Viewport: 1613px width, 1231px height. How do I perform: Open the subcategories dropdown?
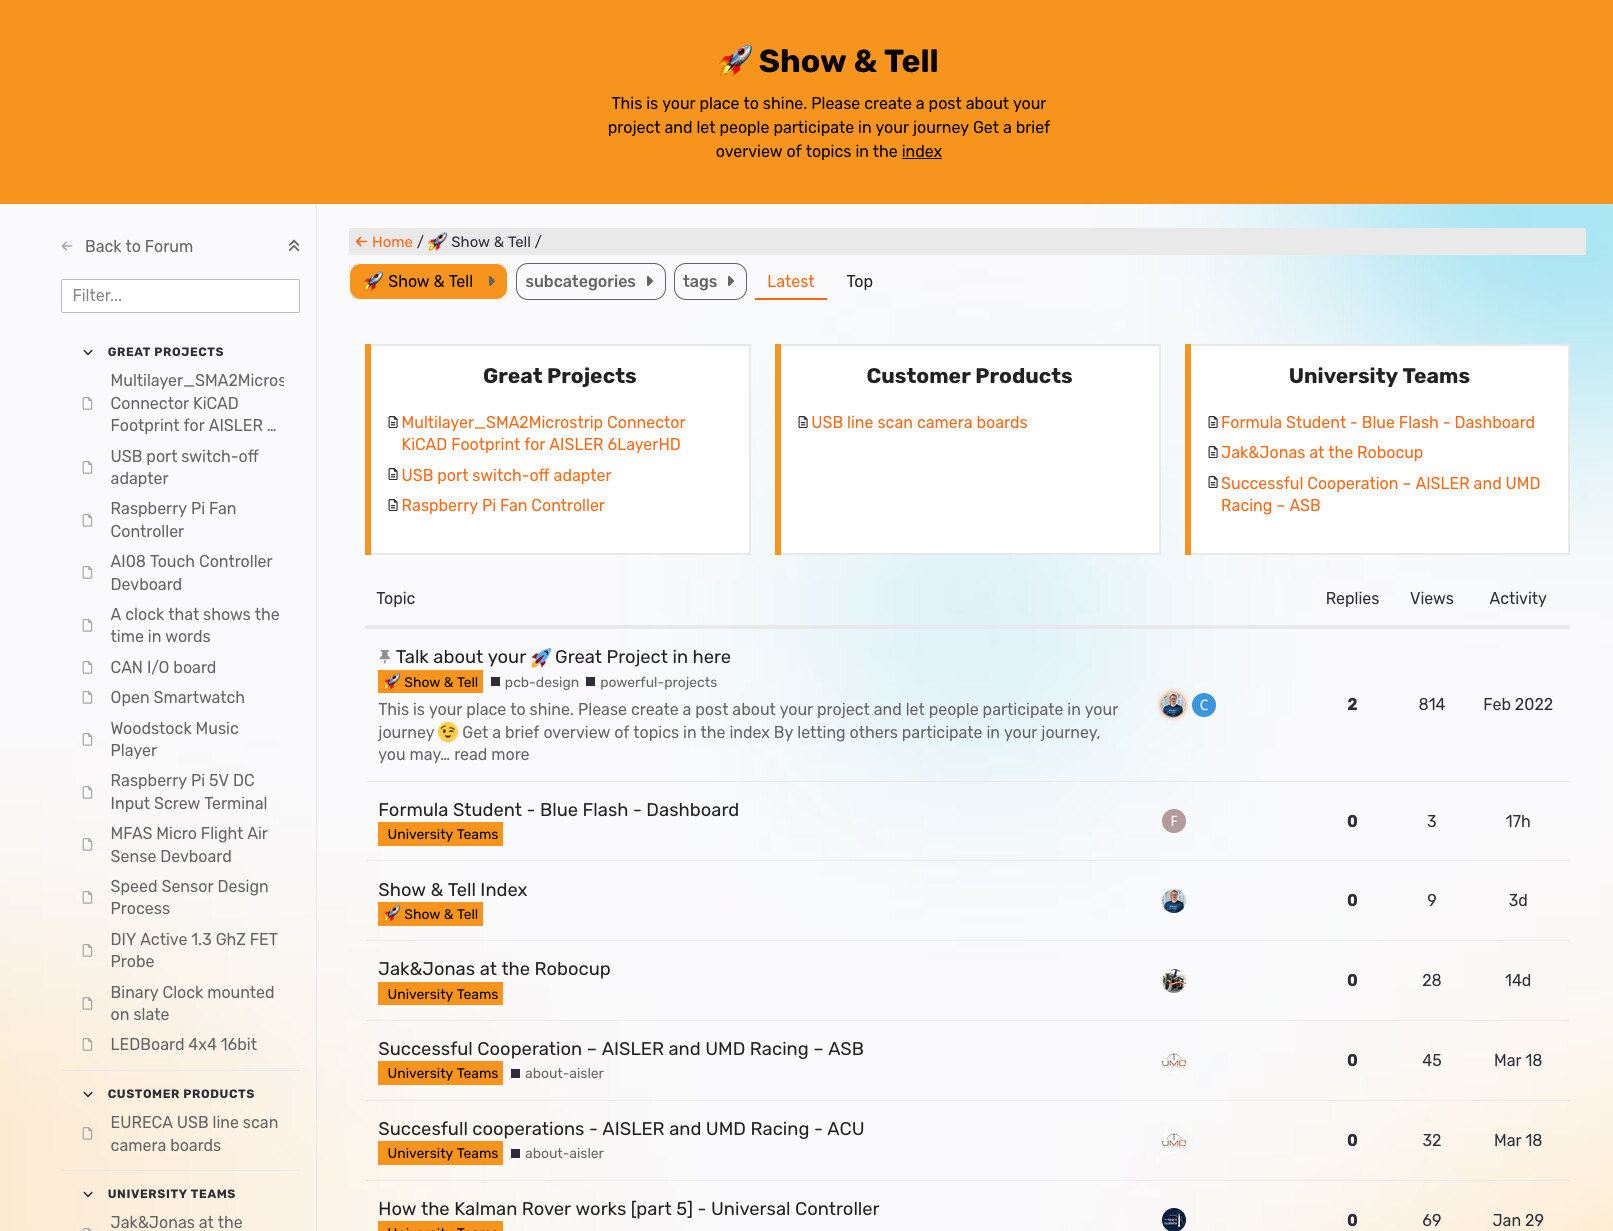590,282
